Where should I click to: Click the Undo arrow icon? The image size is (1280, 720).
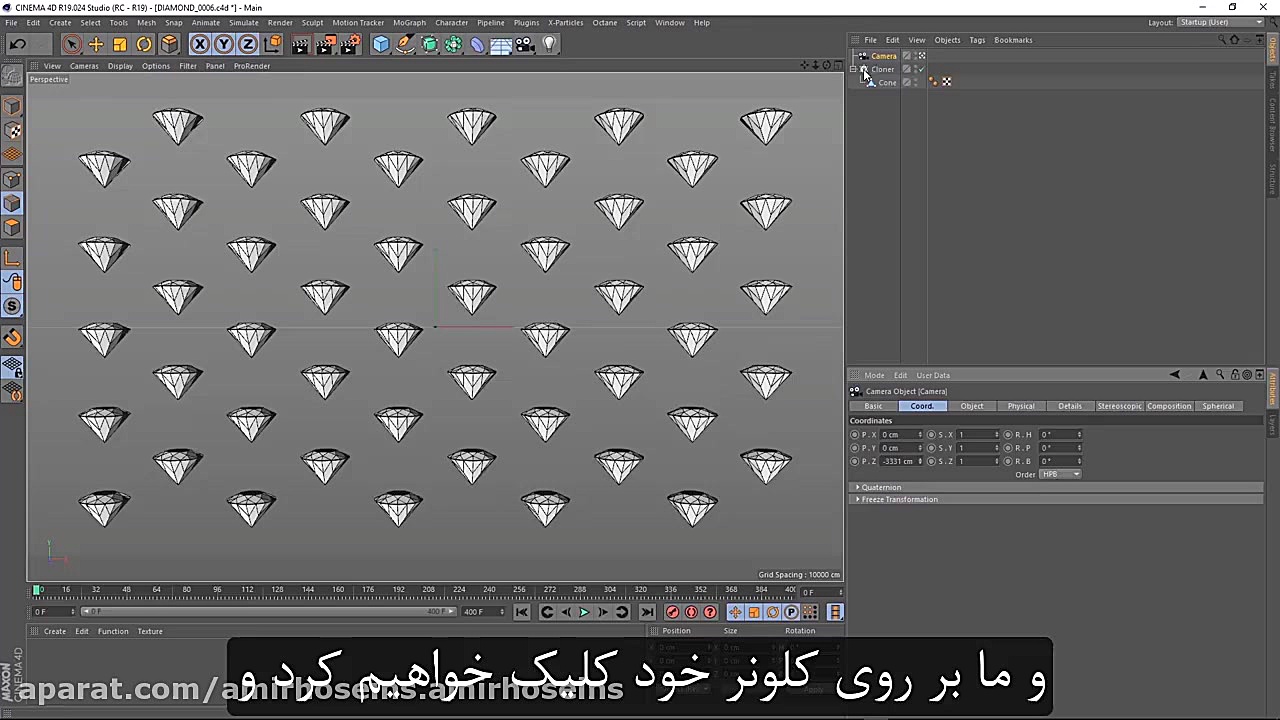[x=17, y=43]
